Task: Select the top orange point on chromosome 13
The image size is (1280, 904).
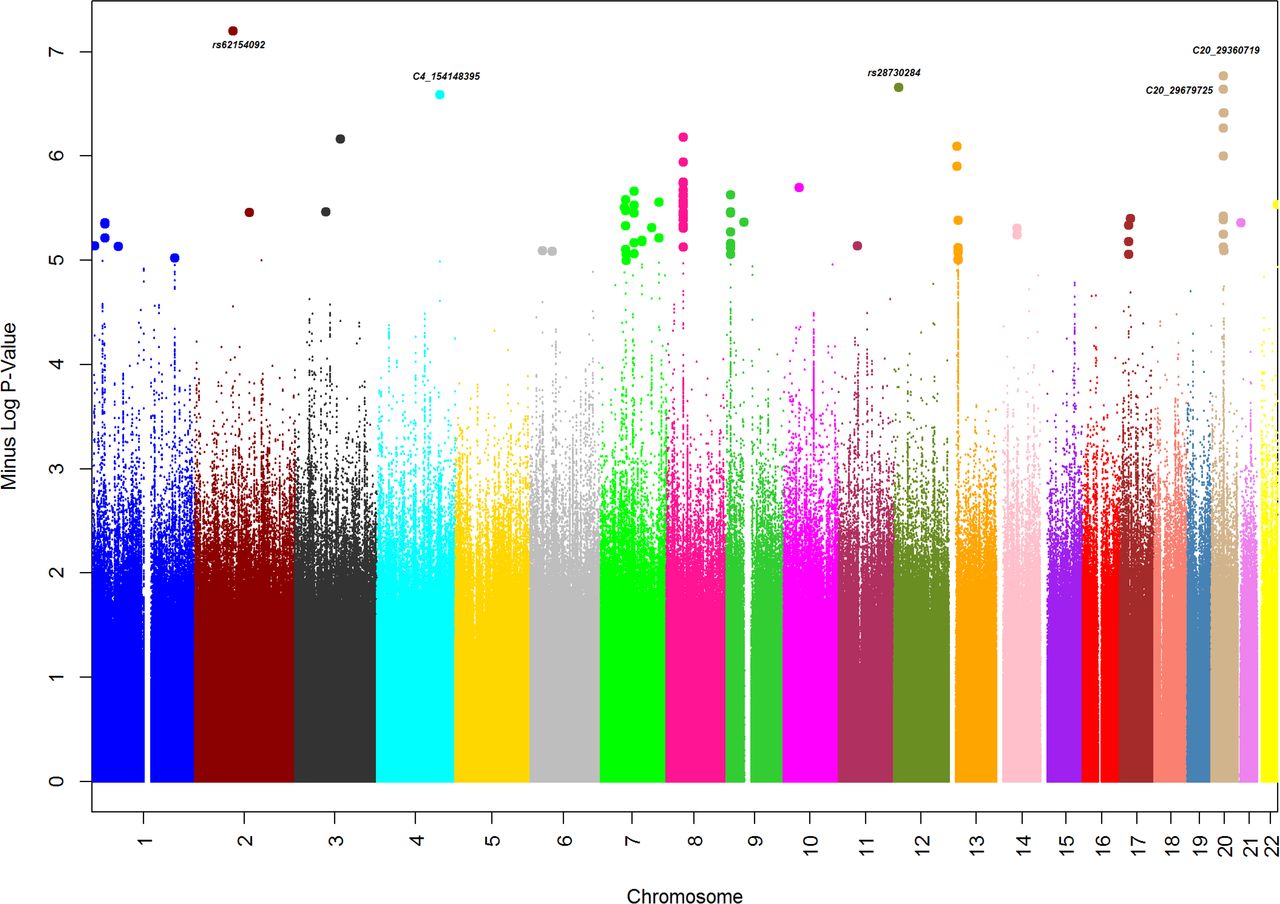Action: [x=957, y=146]
